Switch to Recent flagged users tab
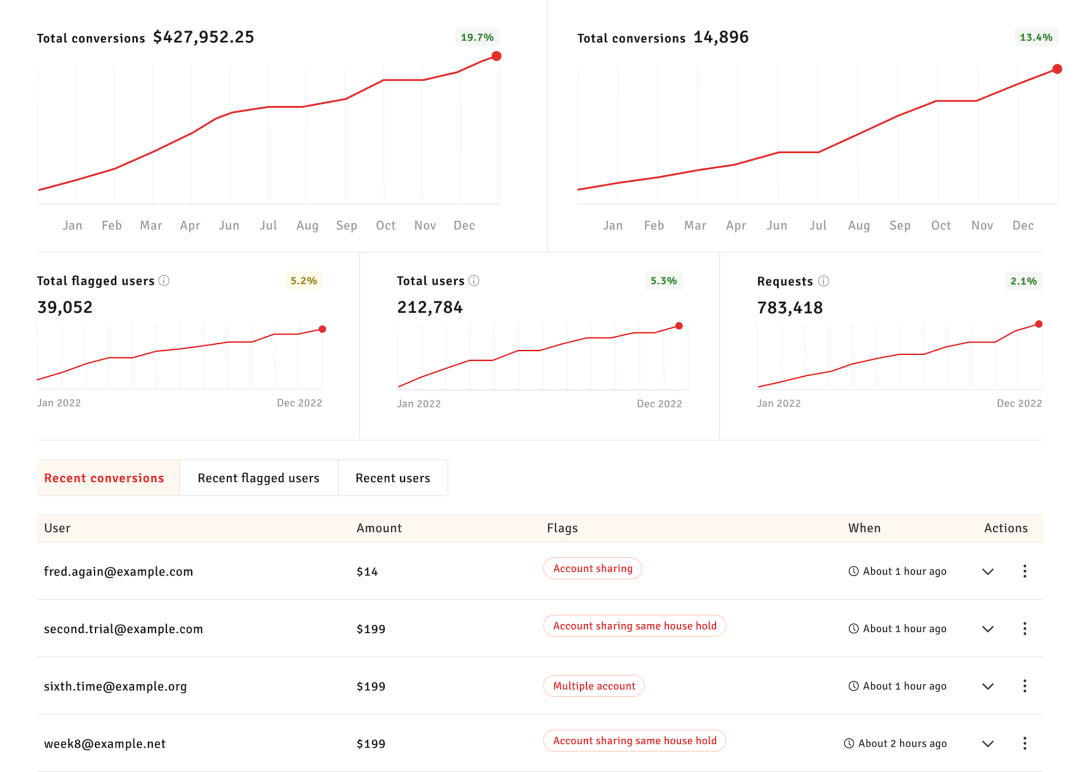Screen dimensions: 1080x772 coord(258,478)
